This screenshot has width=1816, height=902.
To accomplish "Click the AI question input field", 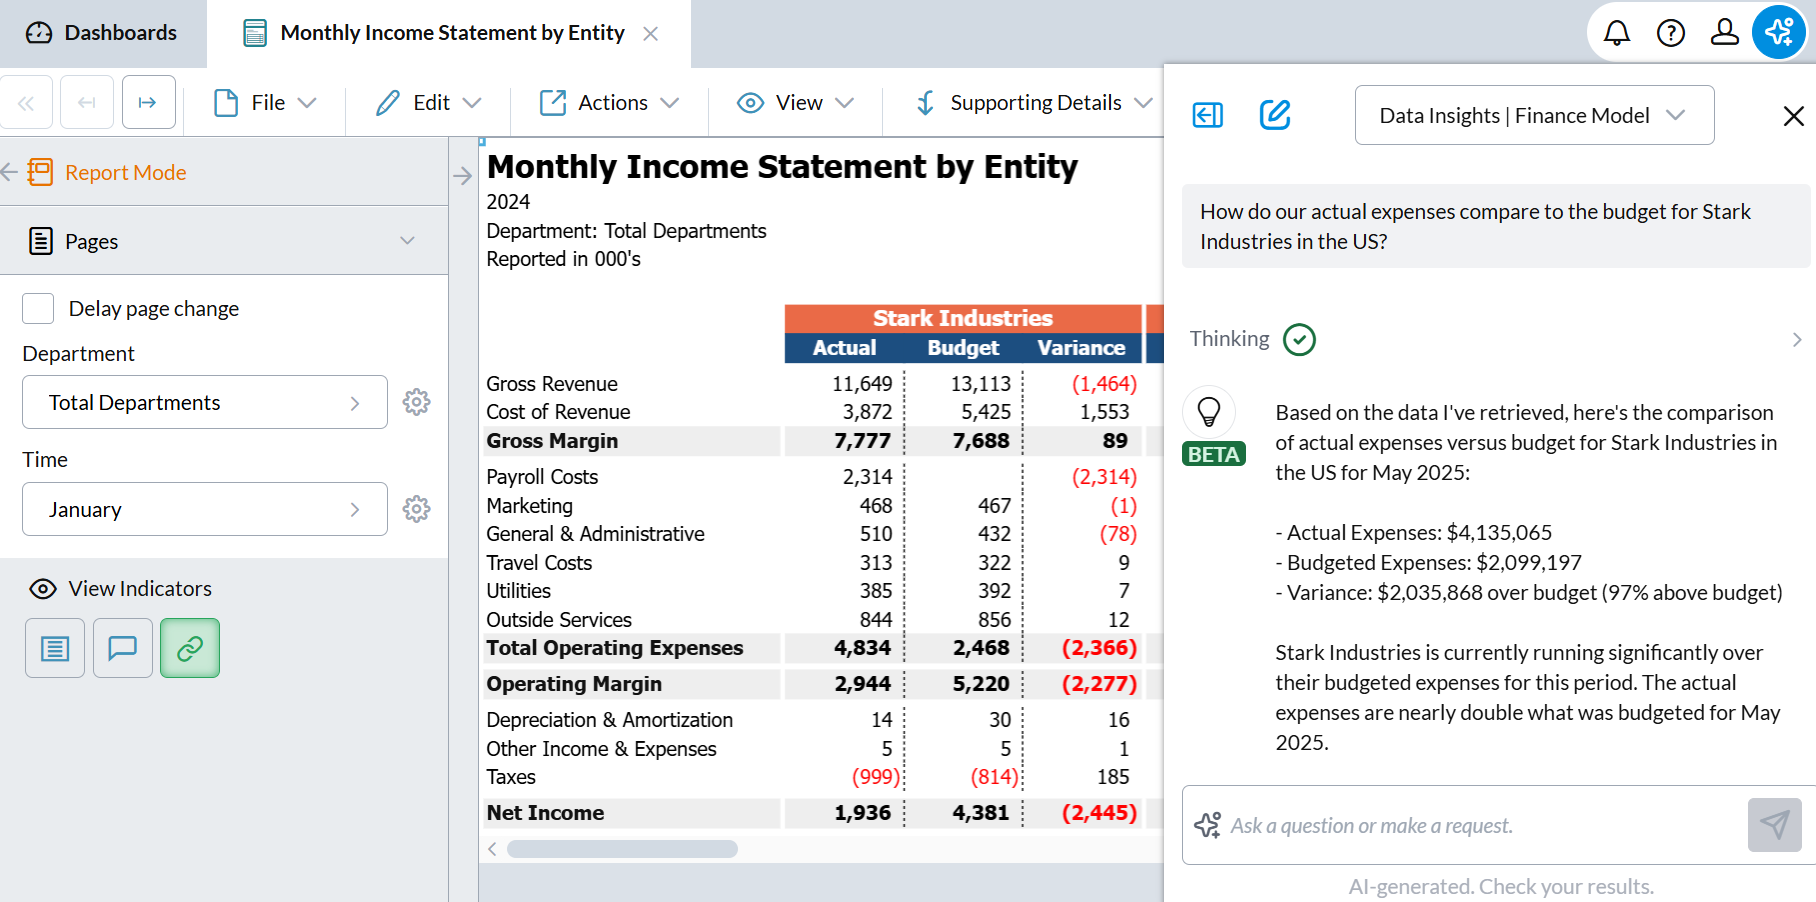I will pyautogui.click(x=1450, y=825).
